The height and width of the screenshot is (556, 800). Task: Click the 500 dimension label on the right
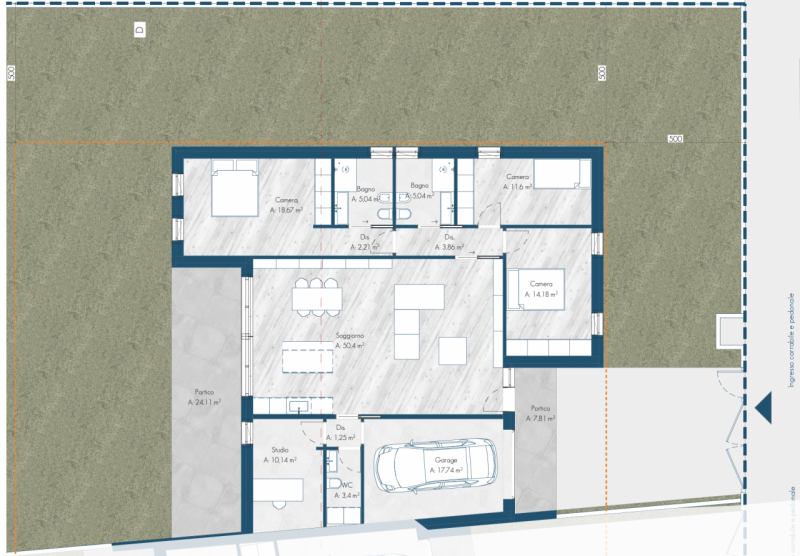(x=675, y=139)
